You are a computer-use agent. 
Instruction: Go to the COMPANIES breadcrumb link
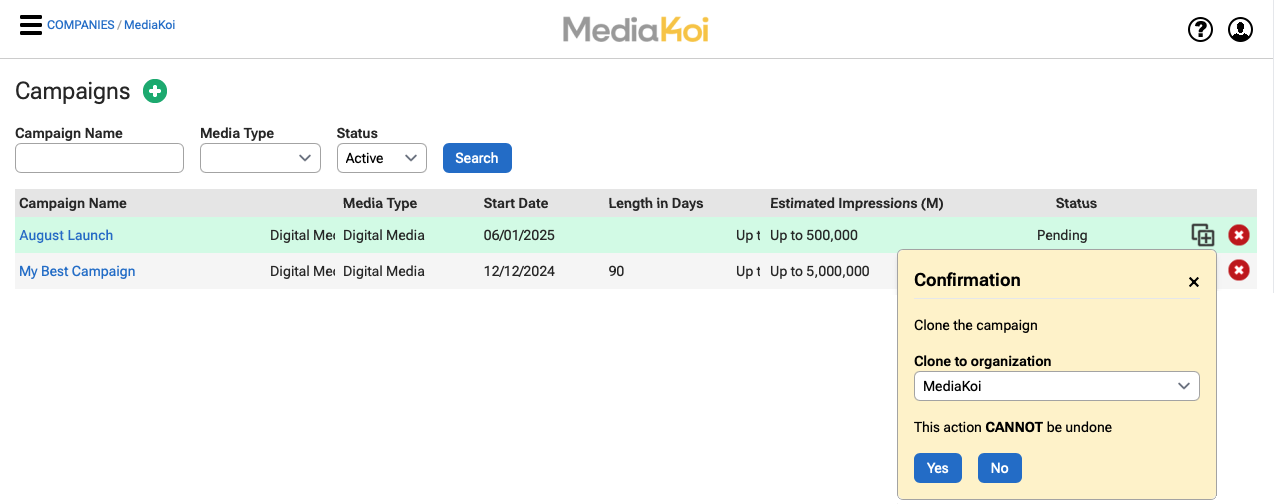pos(81,25)
